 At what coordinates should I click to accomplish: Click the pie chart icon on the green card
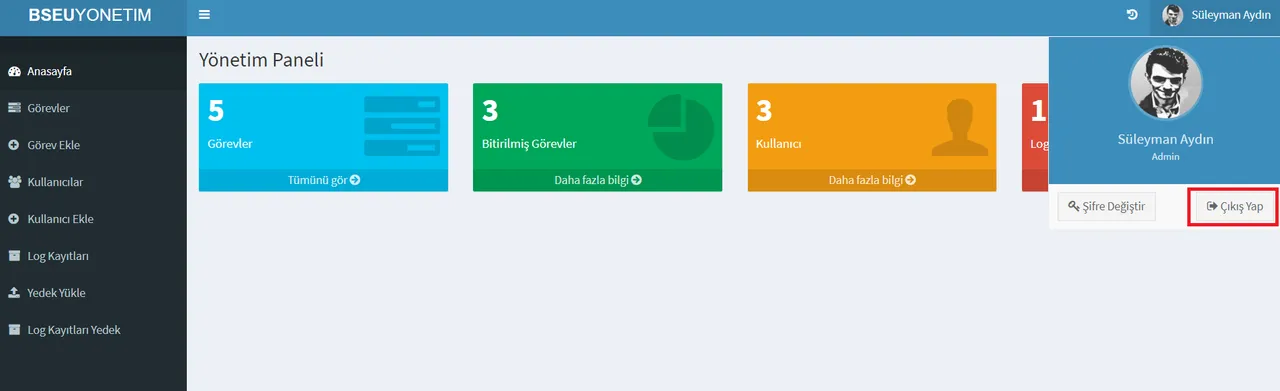(681, 127)
